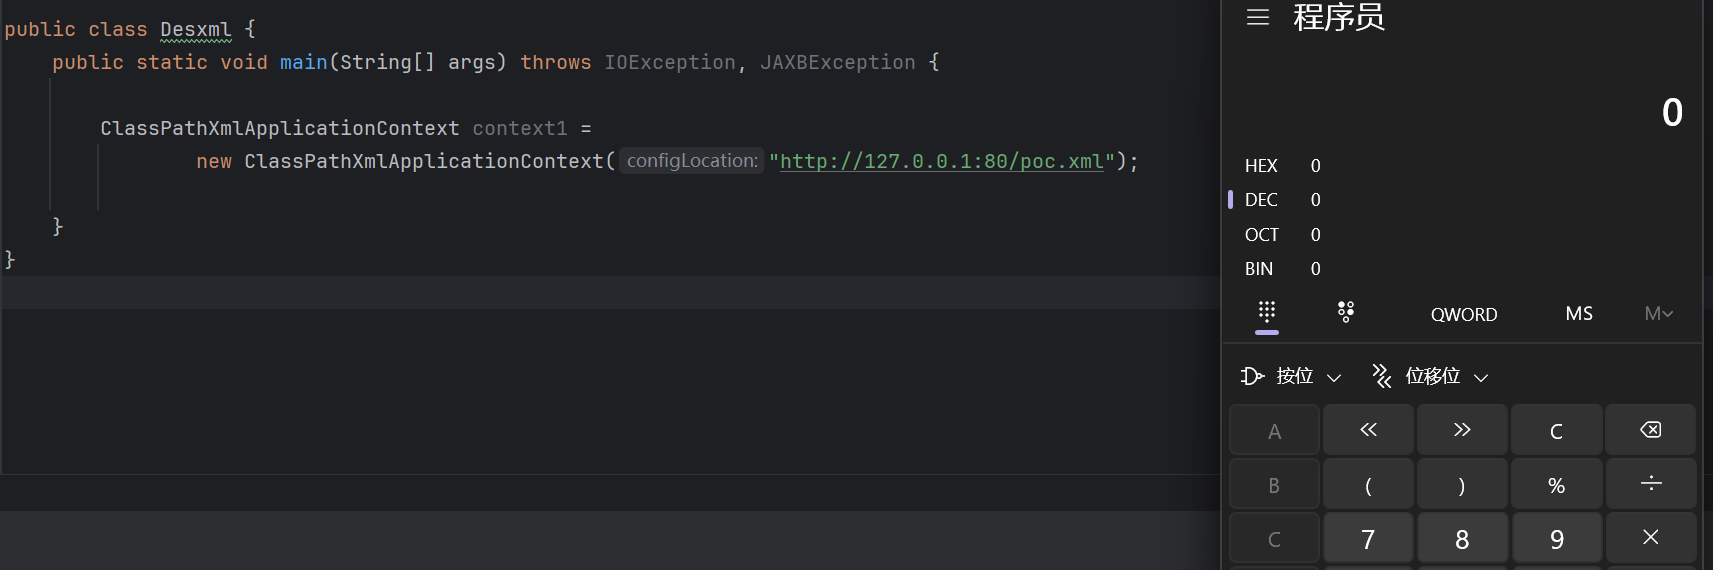Click the Desxml class name in editor

[x=196, y=29]
